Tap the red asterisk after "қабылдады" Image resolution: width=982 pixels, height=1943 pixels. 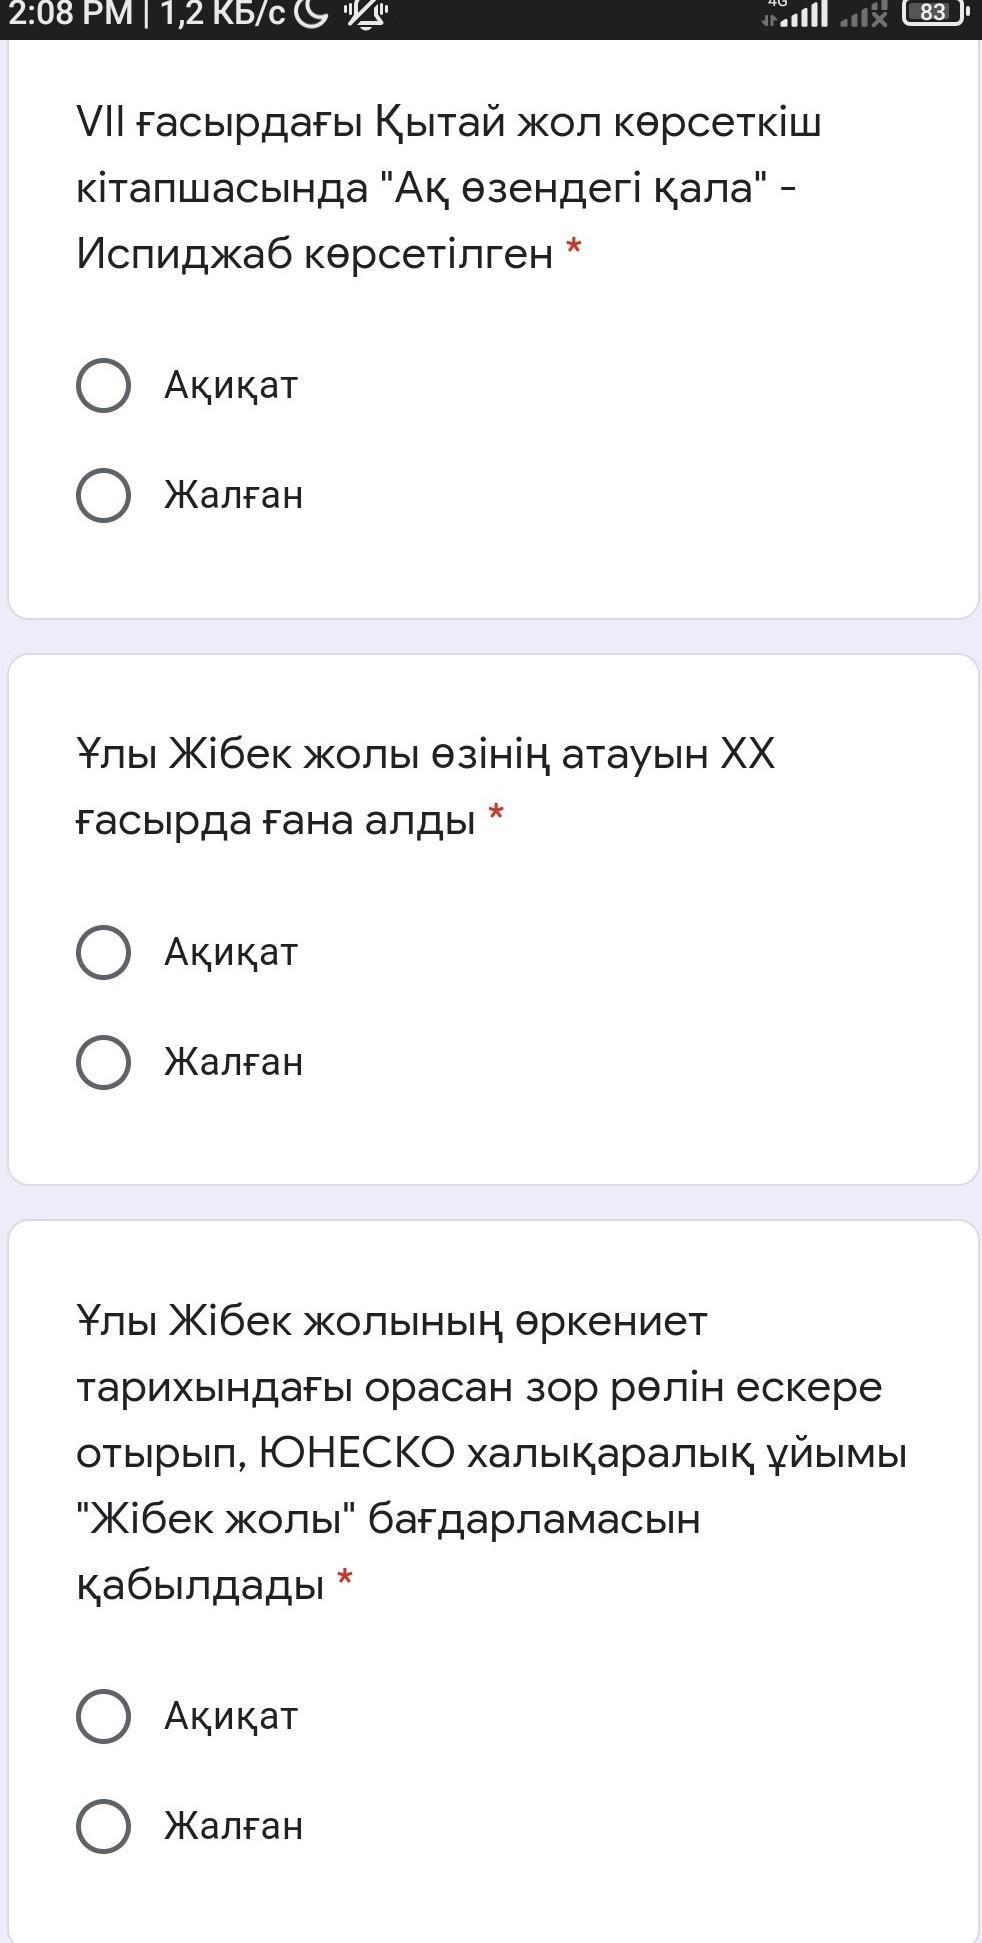pyautogui.click(x=345, y=1579)
